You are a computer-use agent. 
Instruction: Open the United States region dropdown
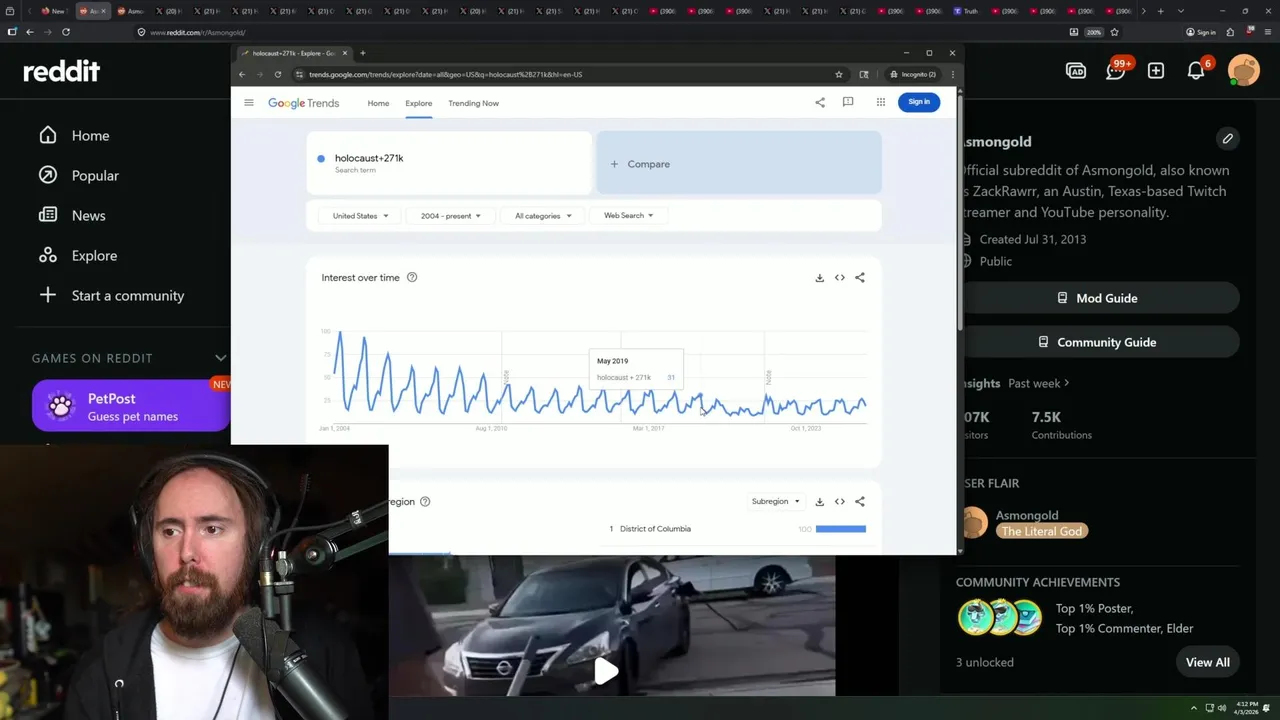360,216
